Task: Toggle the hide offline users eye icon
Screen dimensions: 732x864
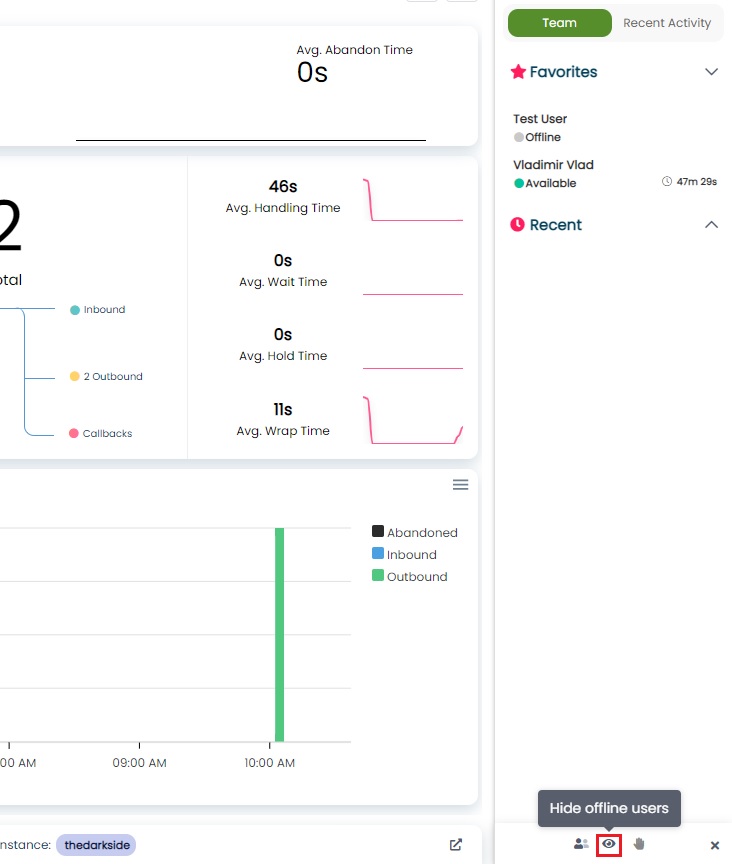Action: (x=609, y=844)
